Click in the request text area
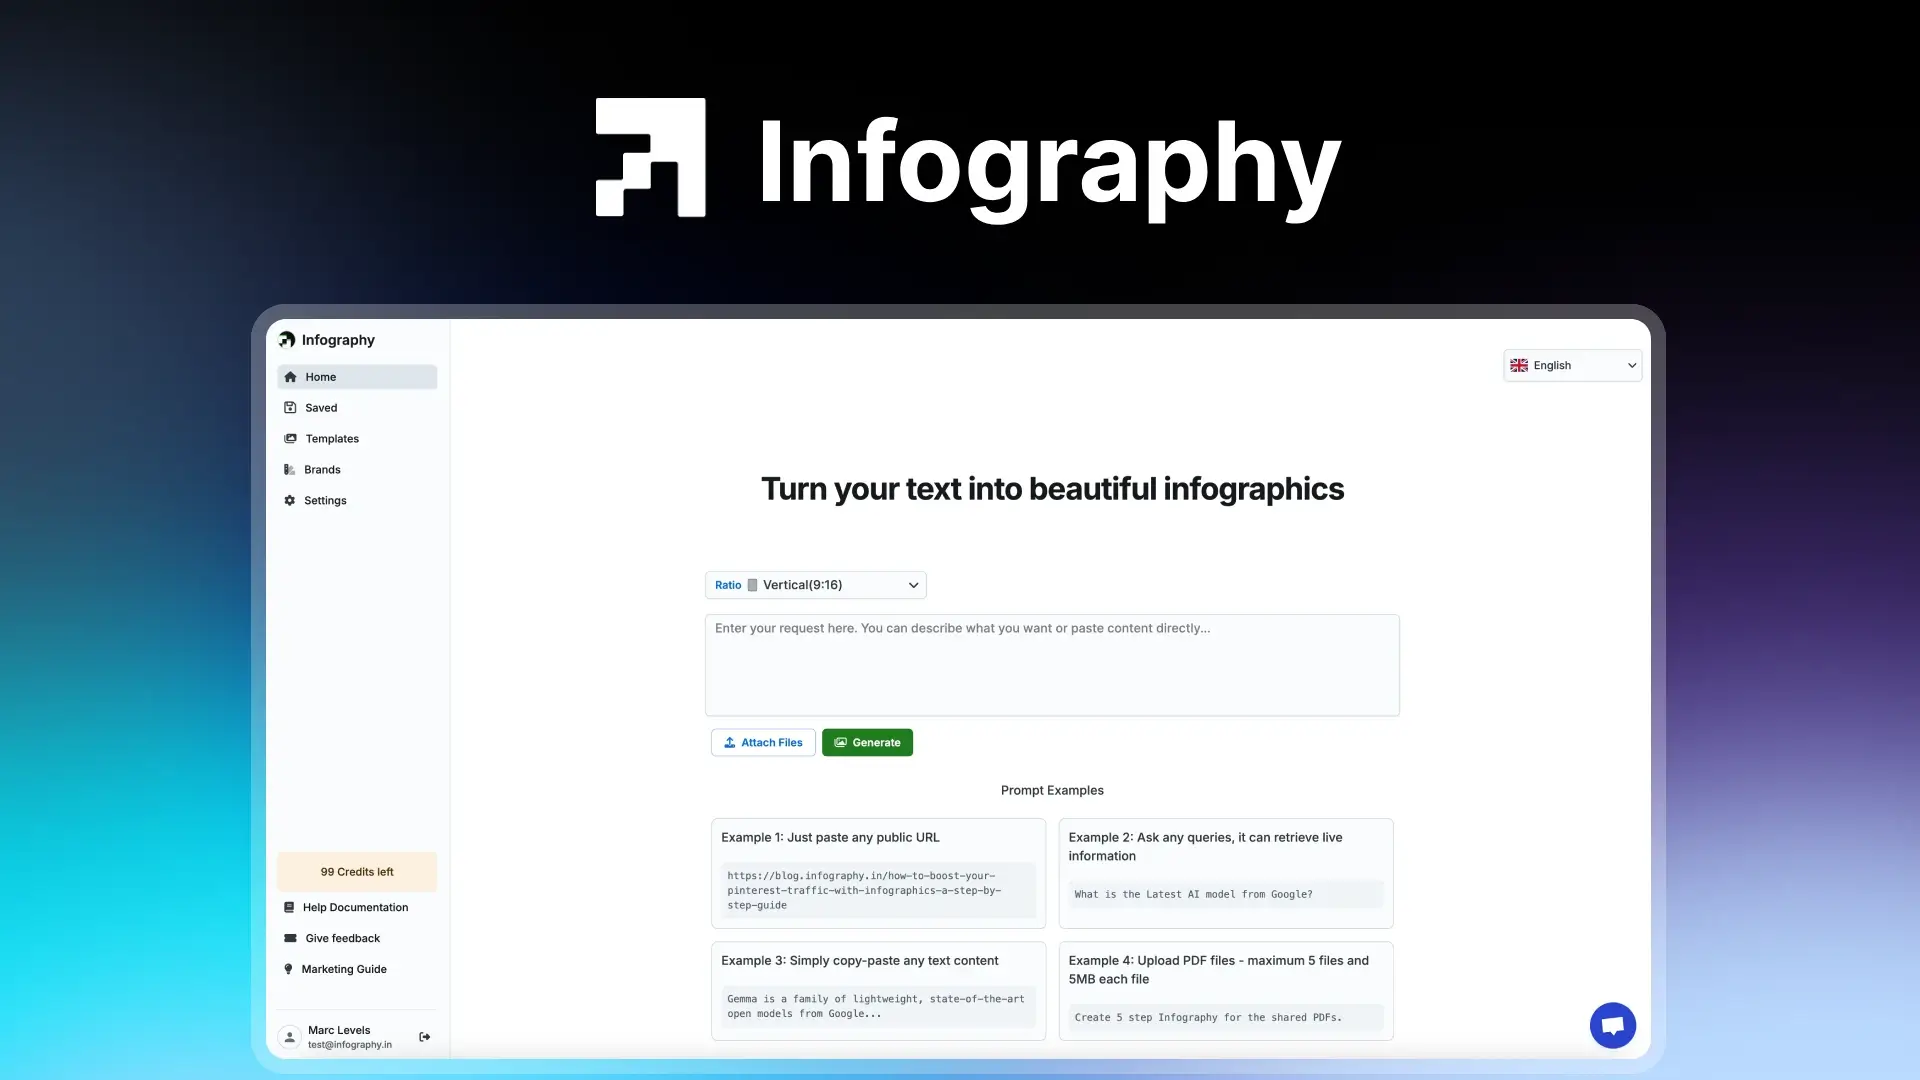This screenshot has height=1080, width=1920. point(1052,665)
